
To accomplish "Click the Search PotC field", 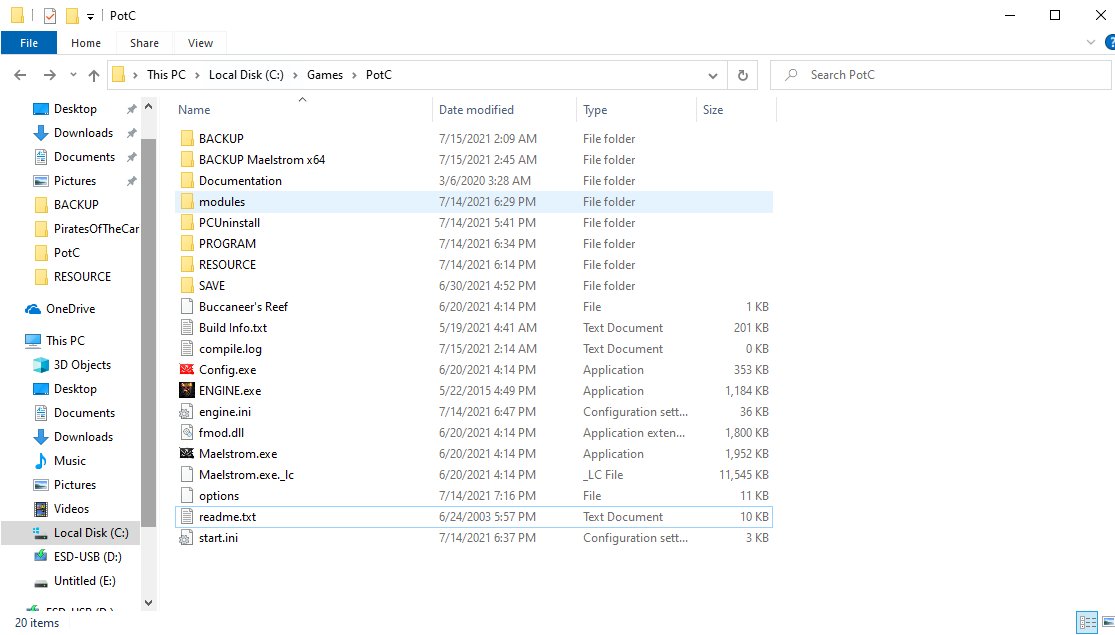I will pos(941,75).
